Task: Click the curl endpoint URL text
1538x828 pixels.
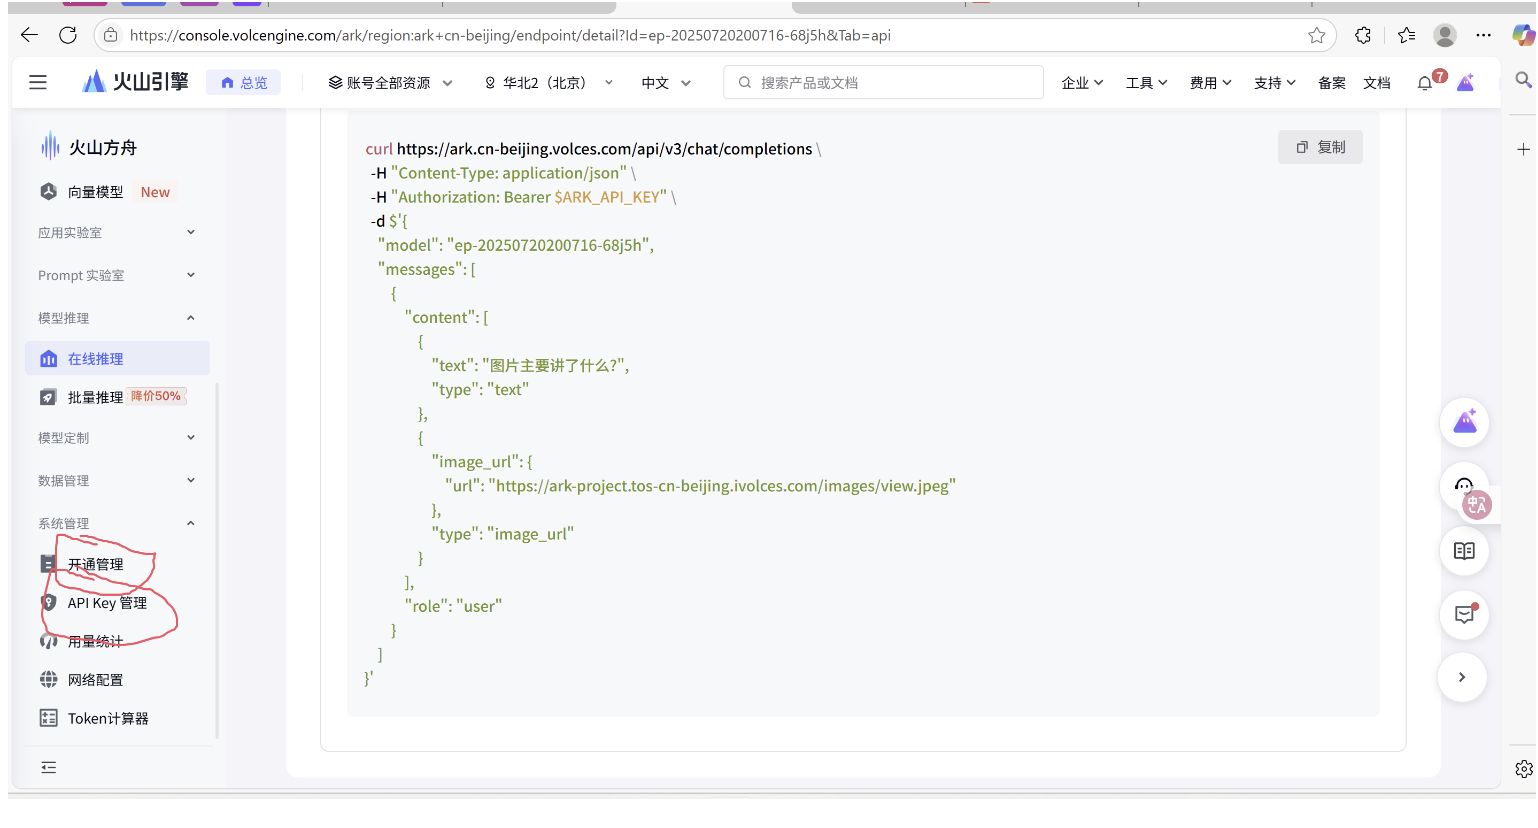Action: coord(605,149)
